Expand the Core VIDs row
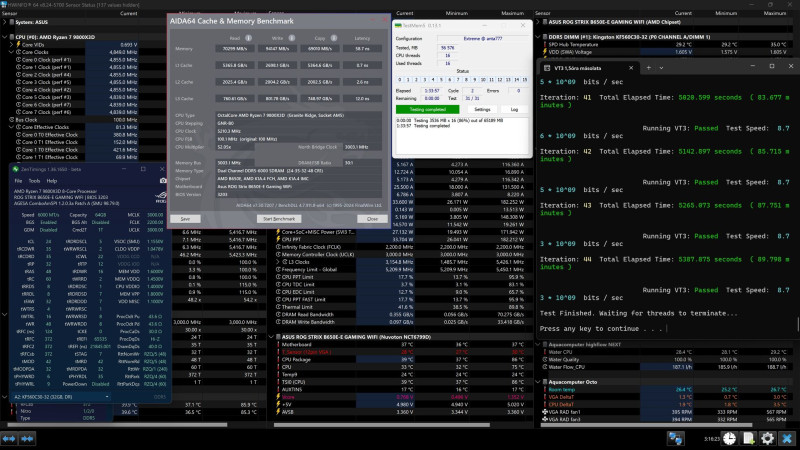The width and height of the screenshot is (800, 450). click(11, 44)
